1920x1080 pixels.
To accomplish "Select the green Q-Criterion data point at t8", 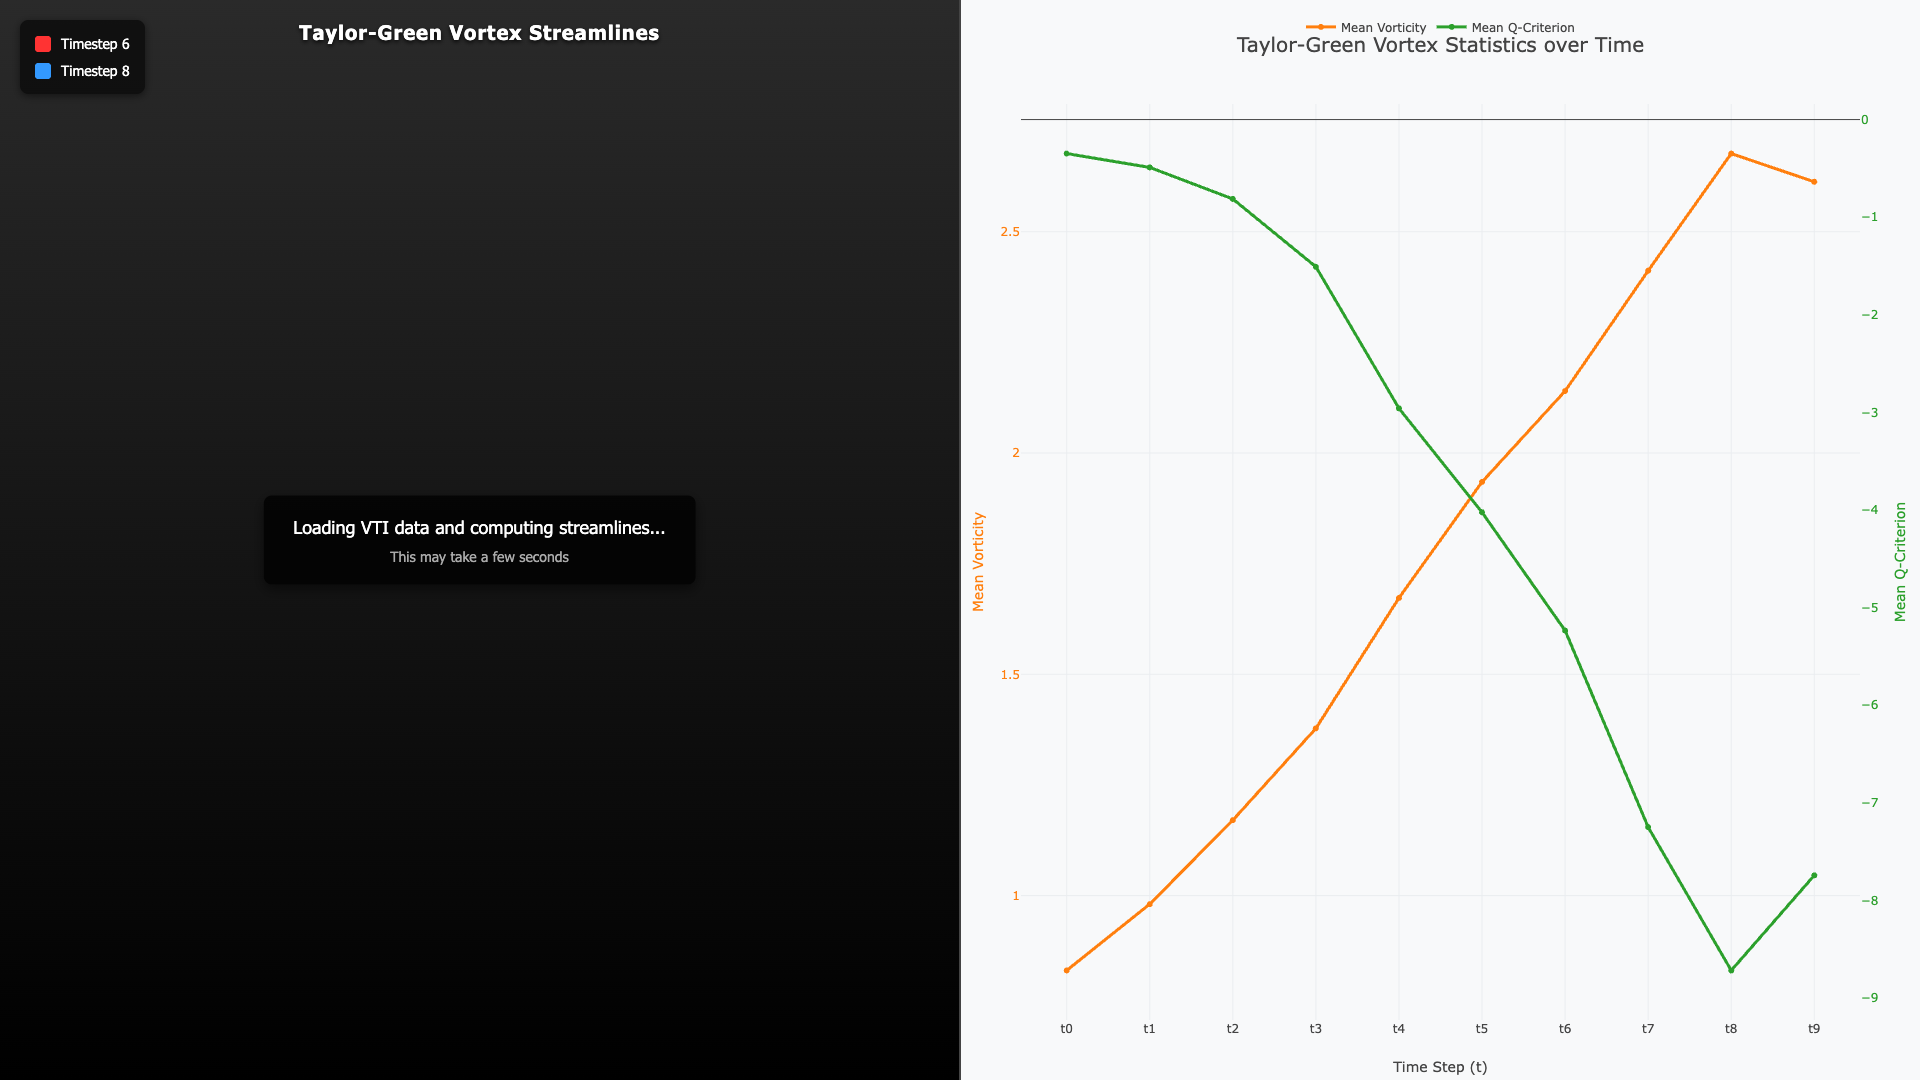I will [x=1731, y=970].
